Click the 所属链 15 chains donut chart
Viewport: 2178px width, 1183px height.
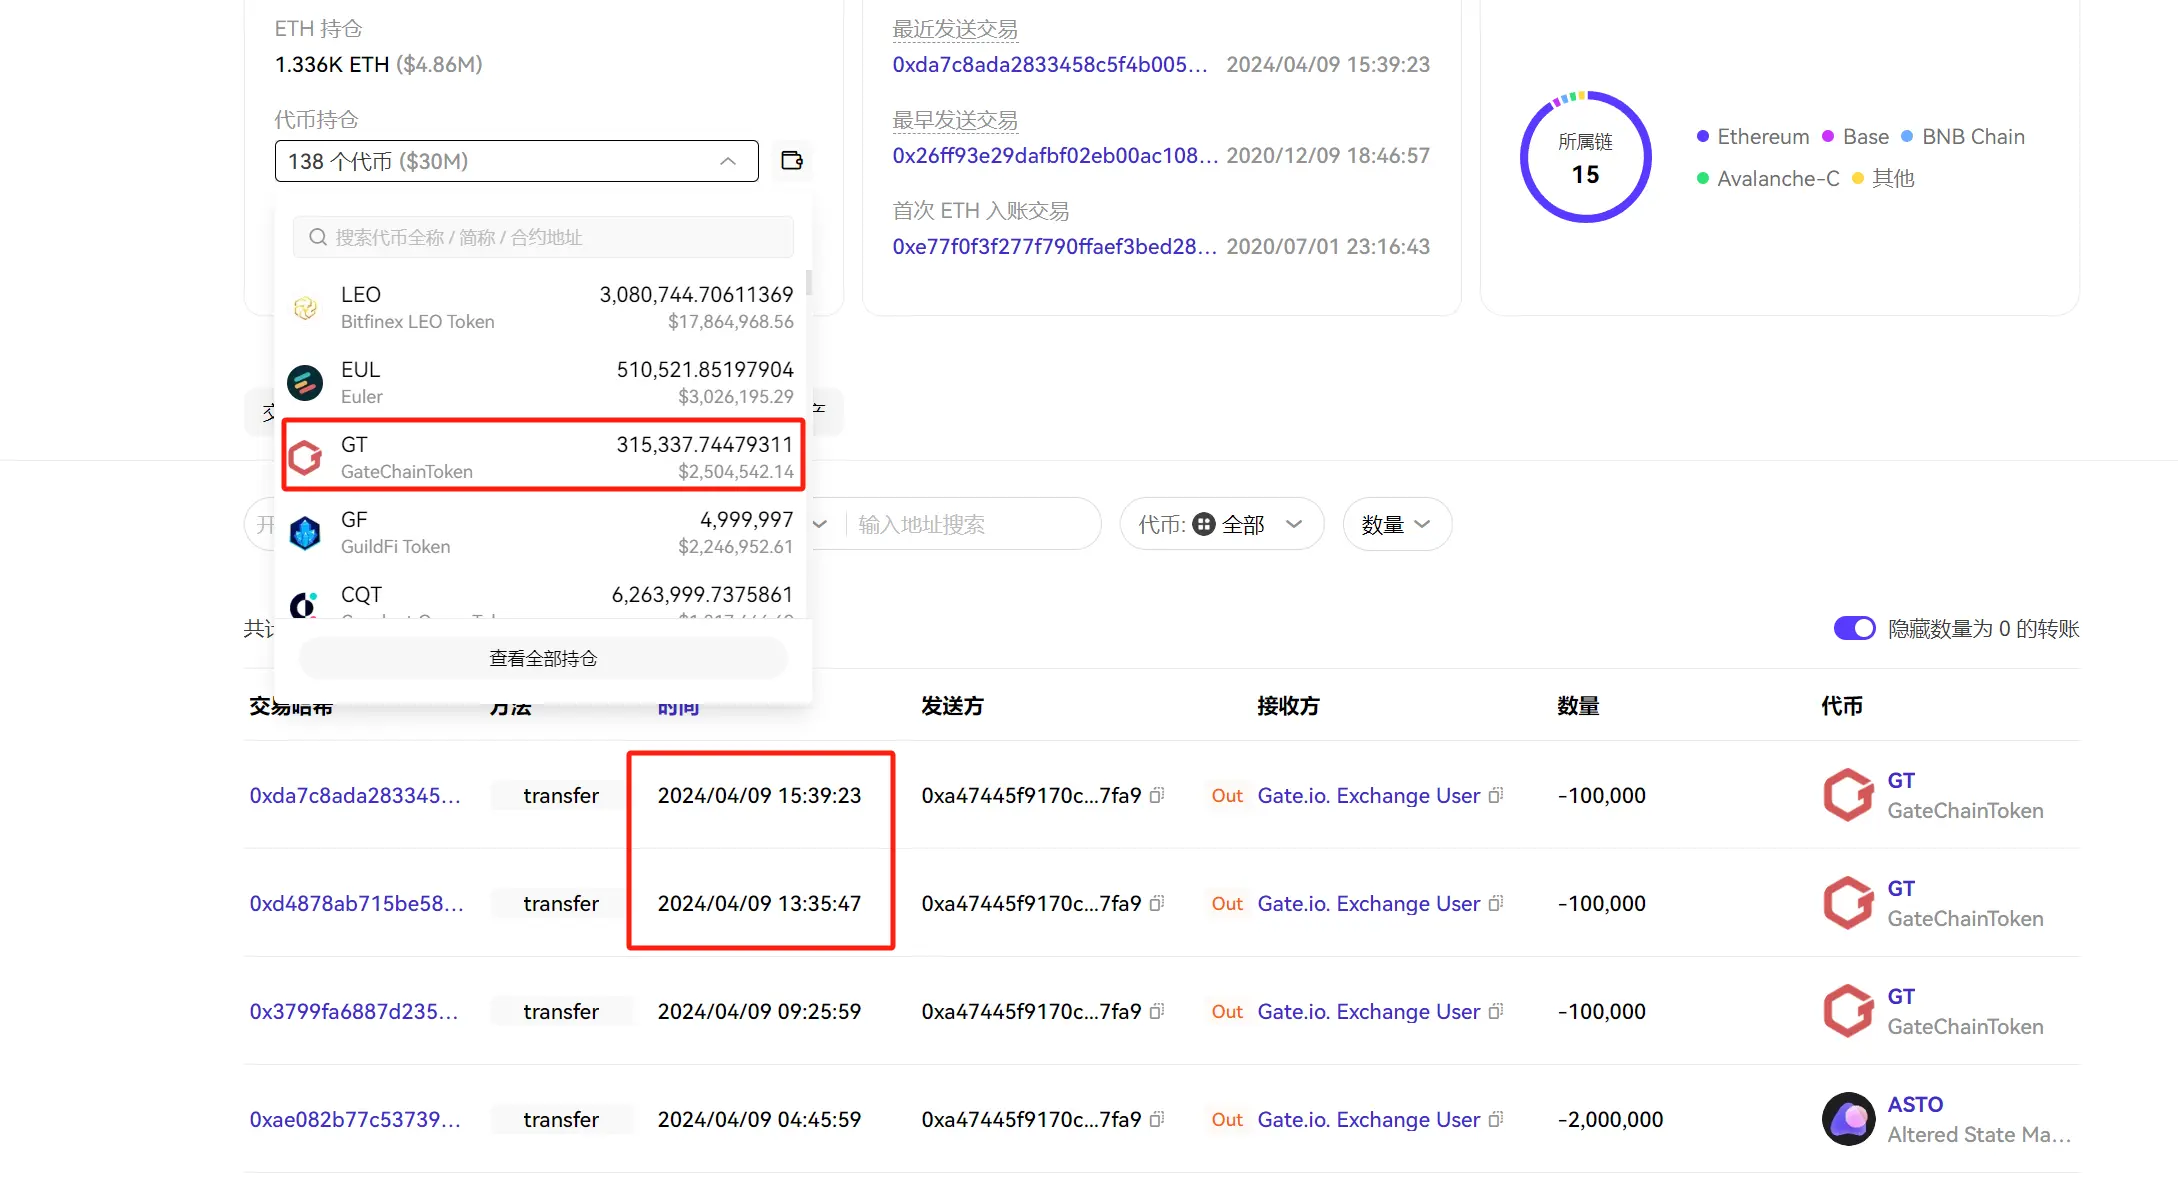click(1585, 157)
